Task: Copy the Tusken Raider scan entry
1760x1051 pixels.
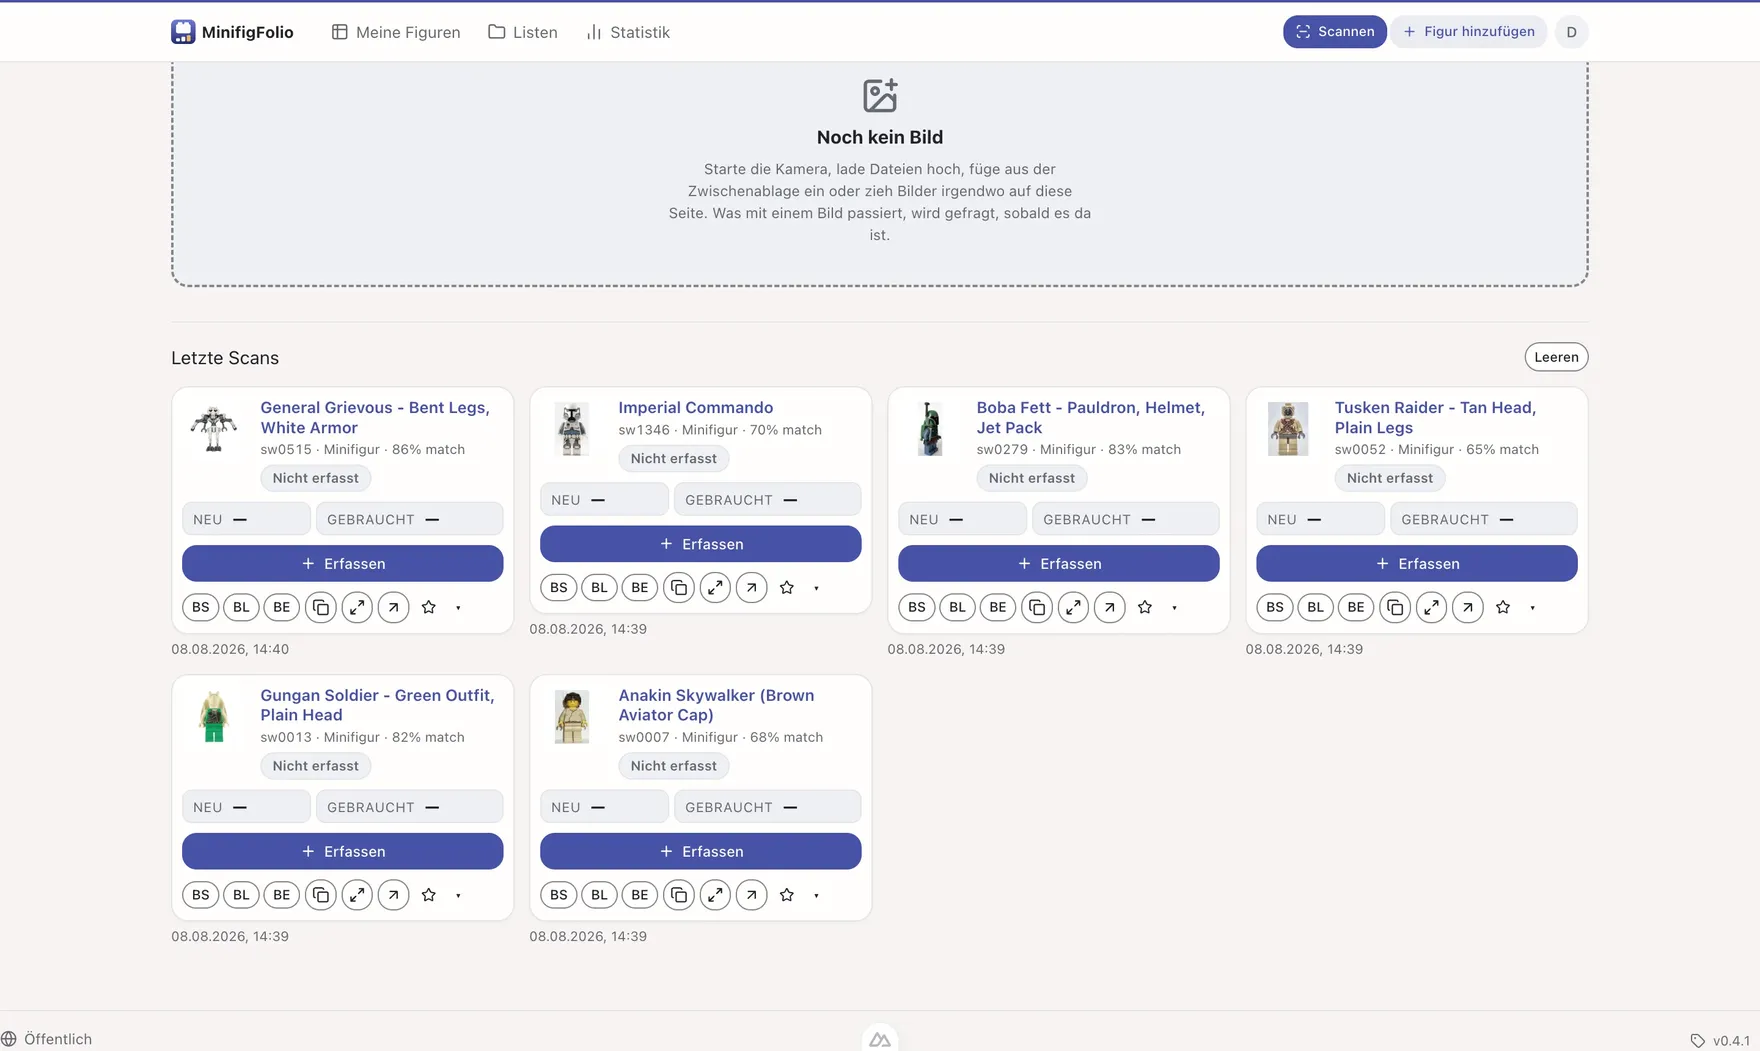Action: click(1395, 607)
